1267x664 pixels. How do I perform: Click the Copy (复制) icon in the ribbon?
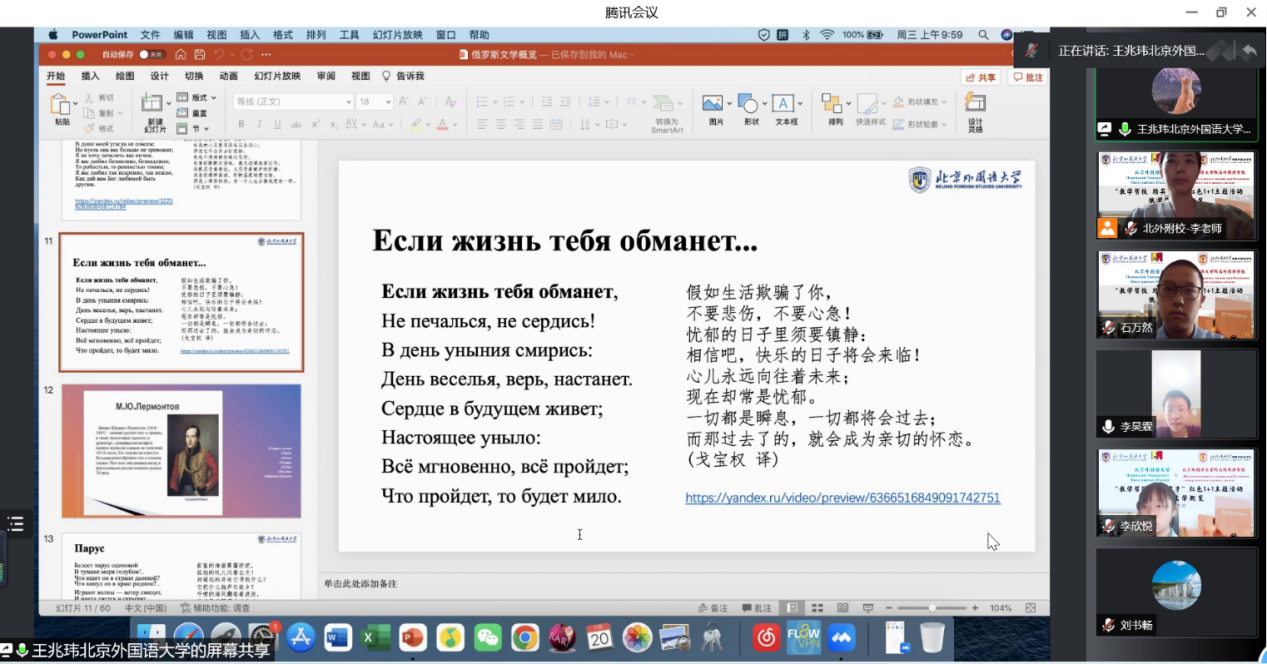tap(87, 113)
